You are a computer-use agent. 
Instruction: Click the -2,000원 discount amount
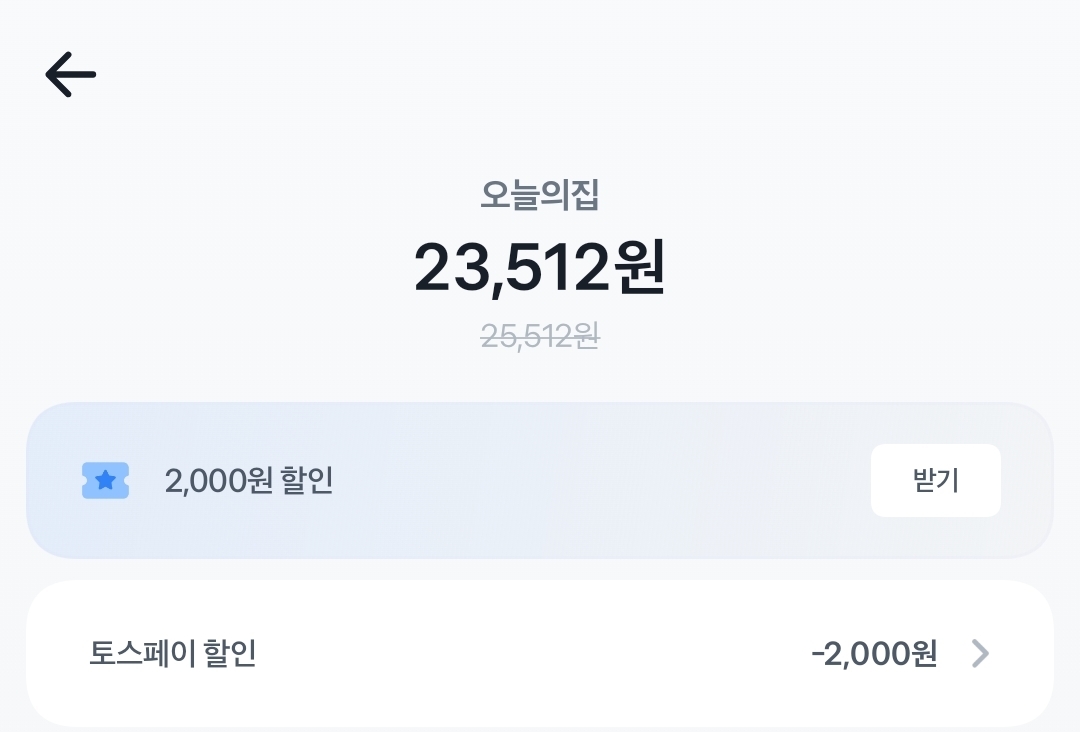tap(874, 654)
